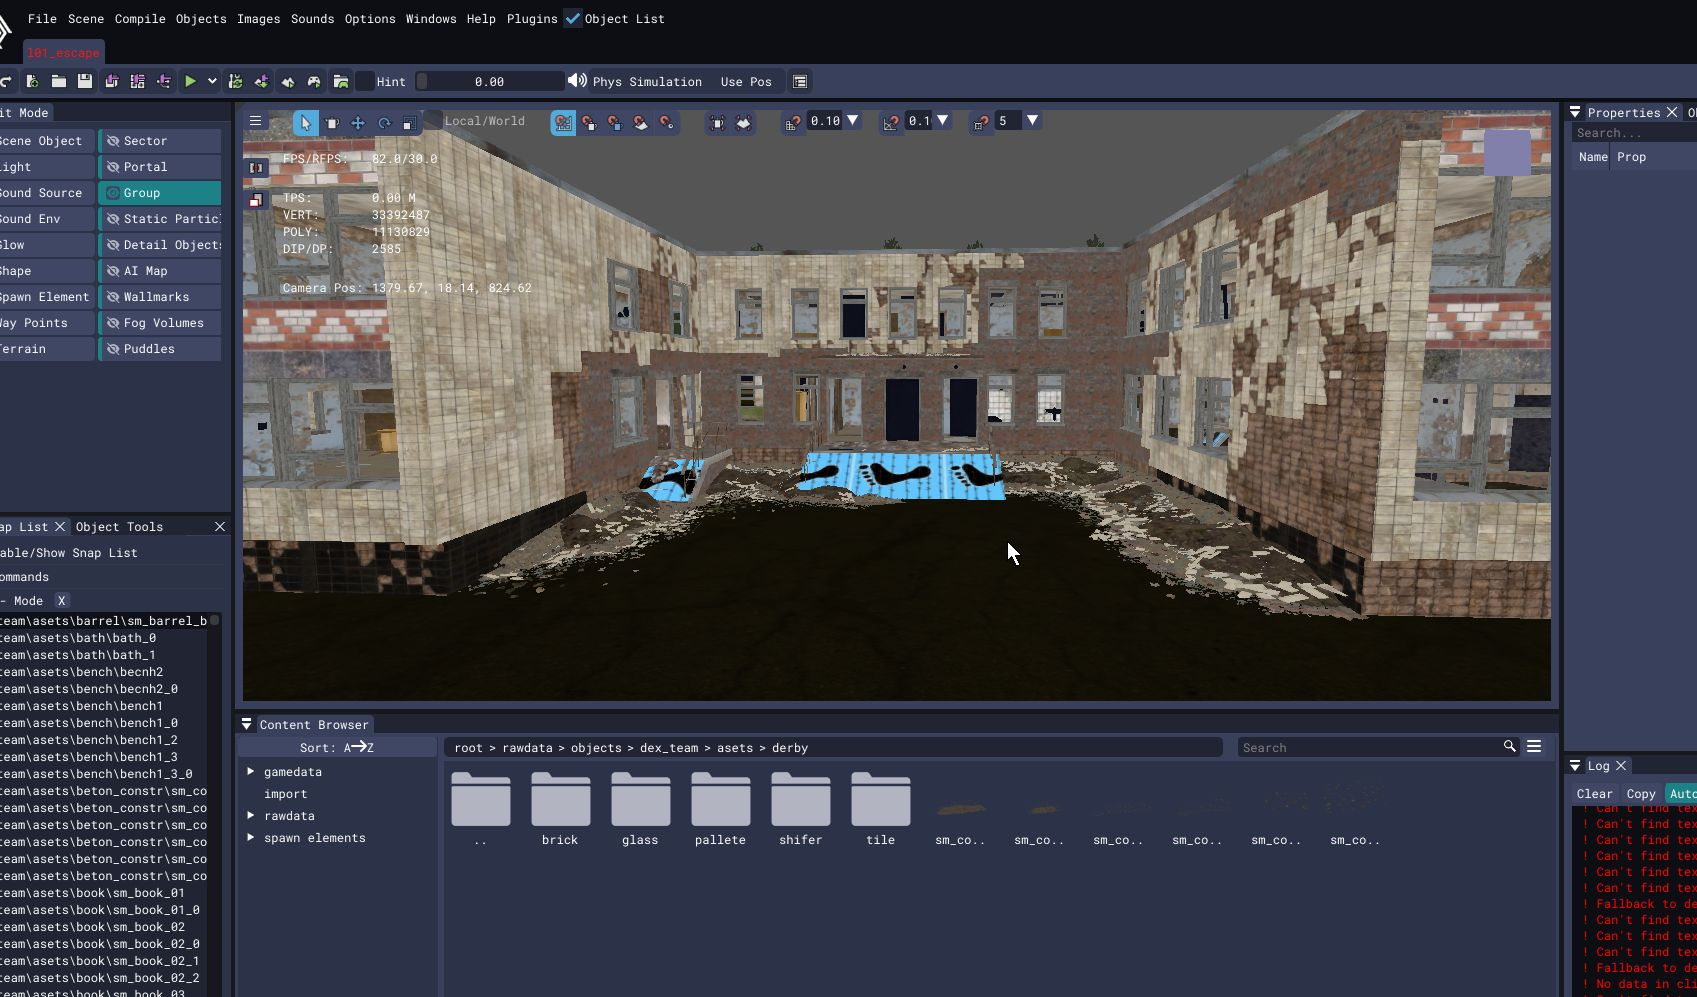Select the Wallmarks edit mode button
This screenshot has width=1697, height=997.
click(160, 297)
